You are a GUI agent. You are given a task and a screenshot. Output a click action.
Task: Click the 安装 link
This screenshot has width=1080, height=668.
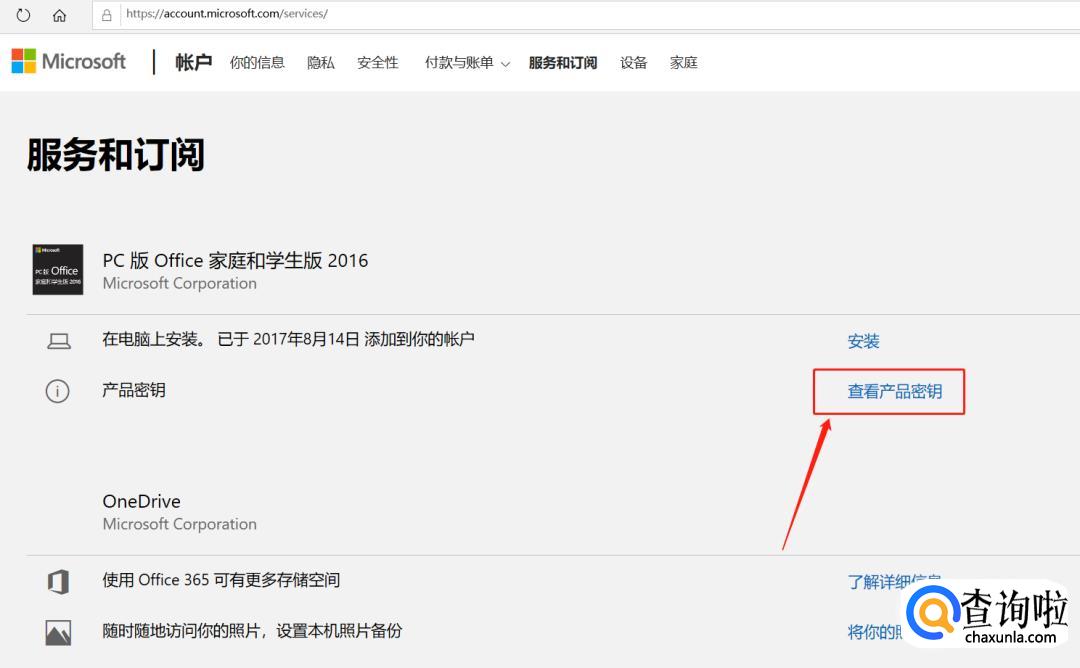pos(863,342)
